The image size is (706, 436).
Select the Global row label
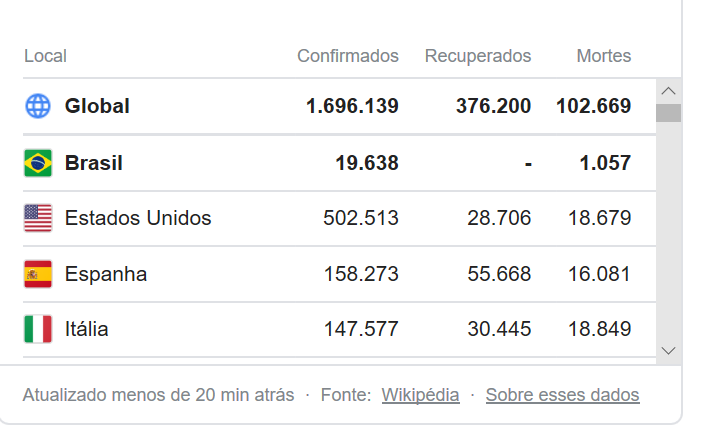(x=97, y=106)
